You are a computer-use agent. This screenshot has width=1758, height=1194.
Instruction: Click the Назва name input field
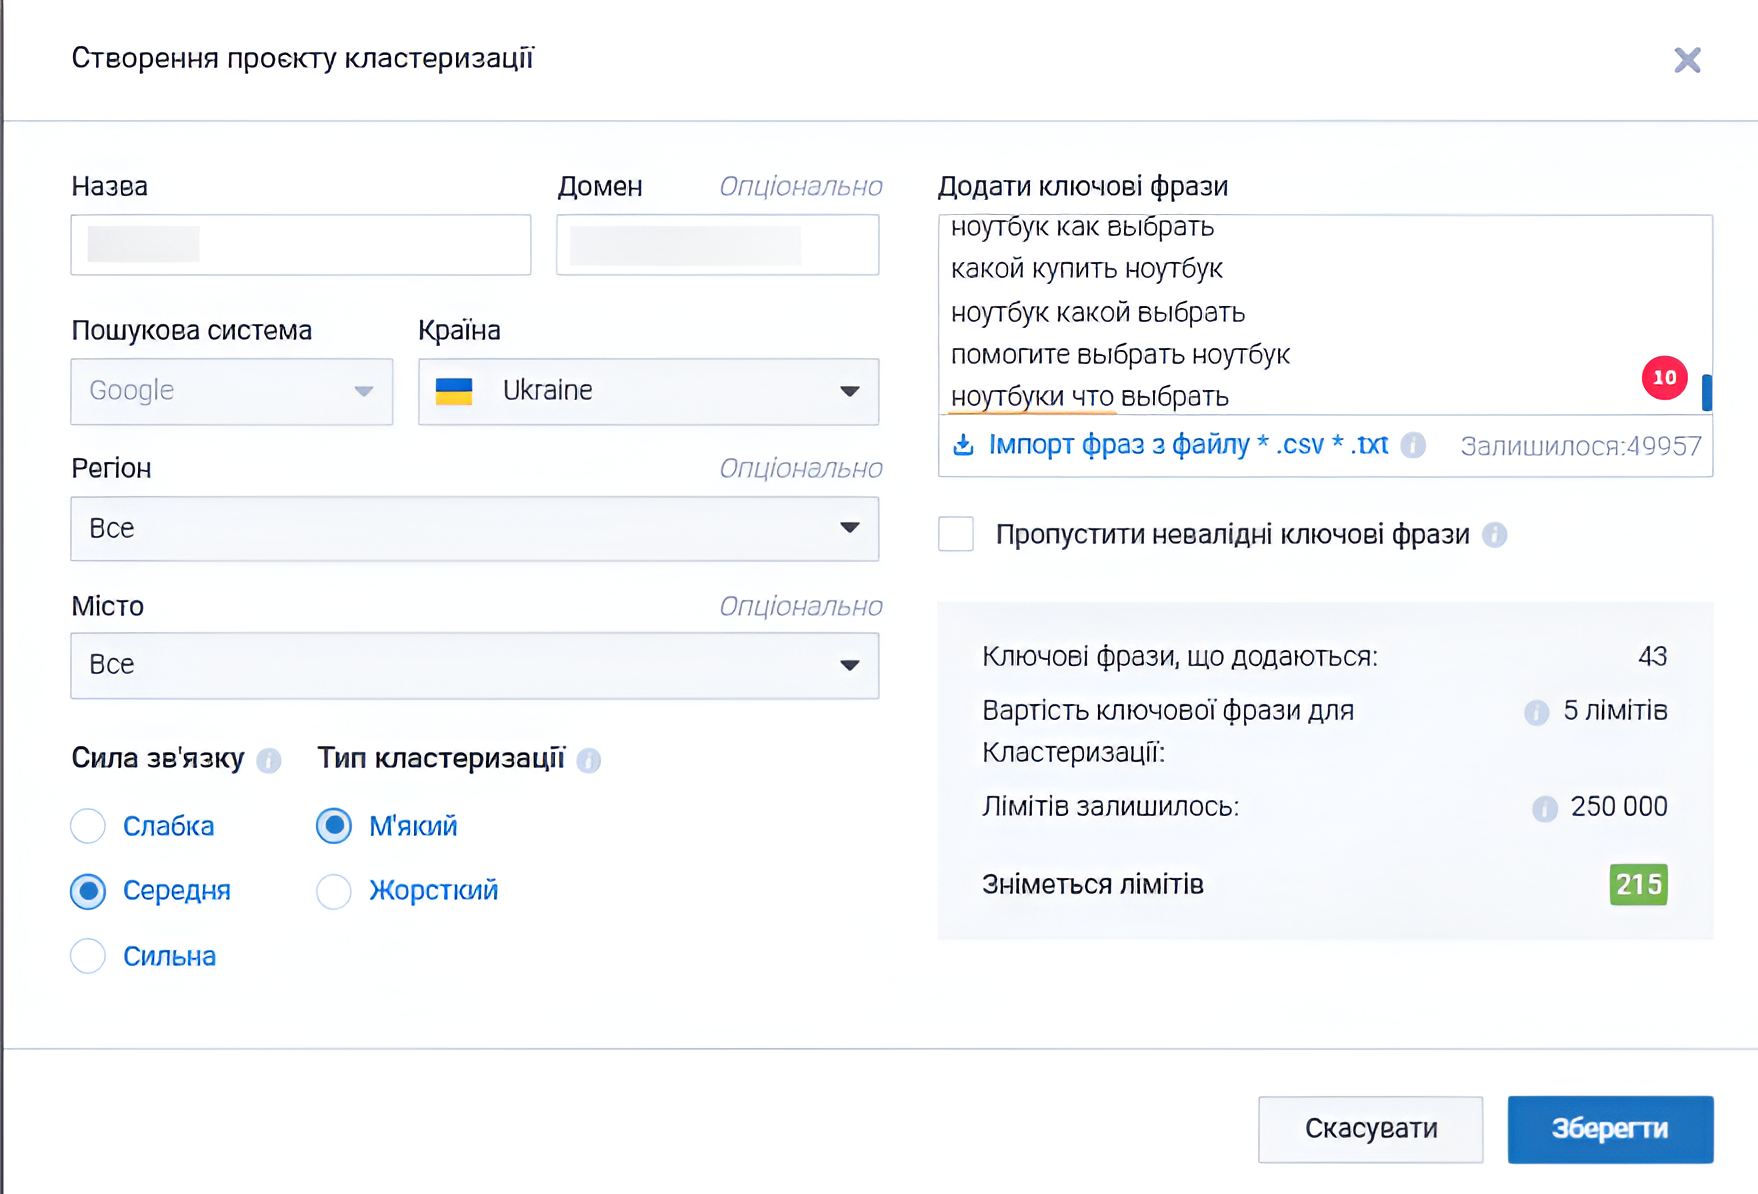(301, 244)
